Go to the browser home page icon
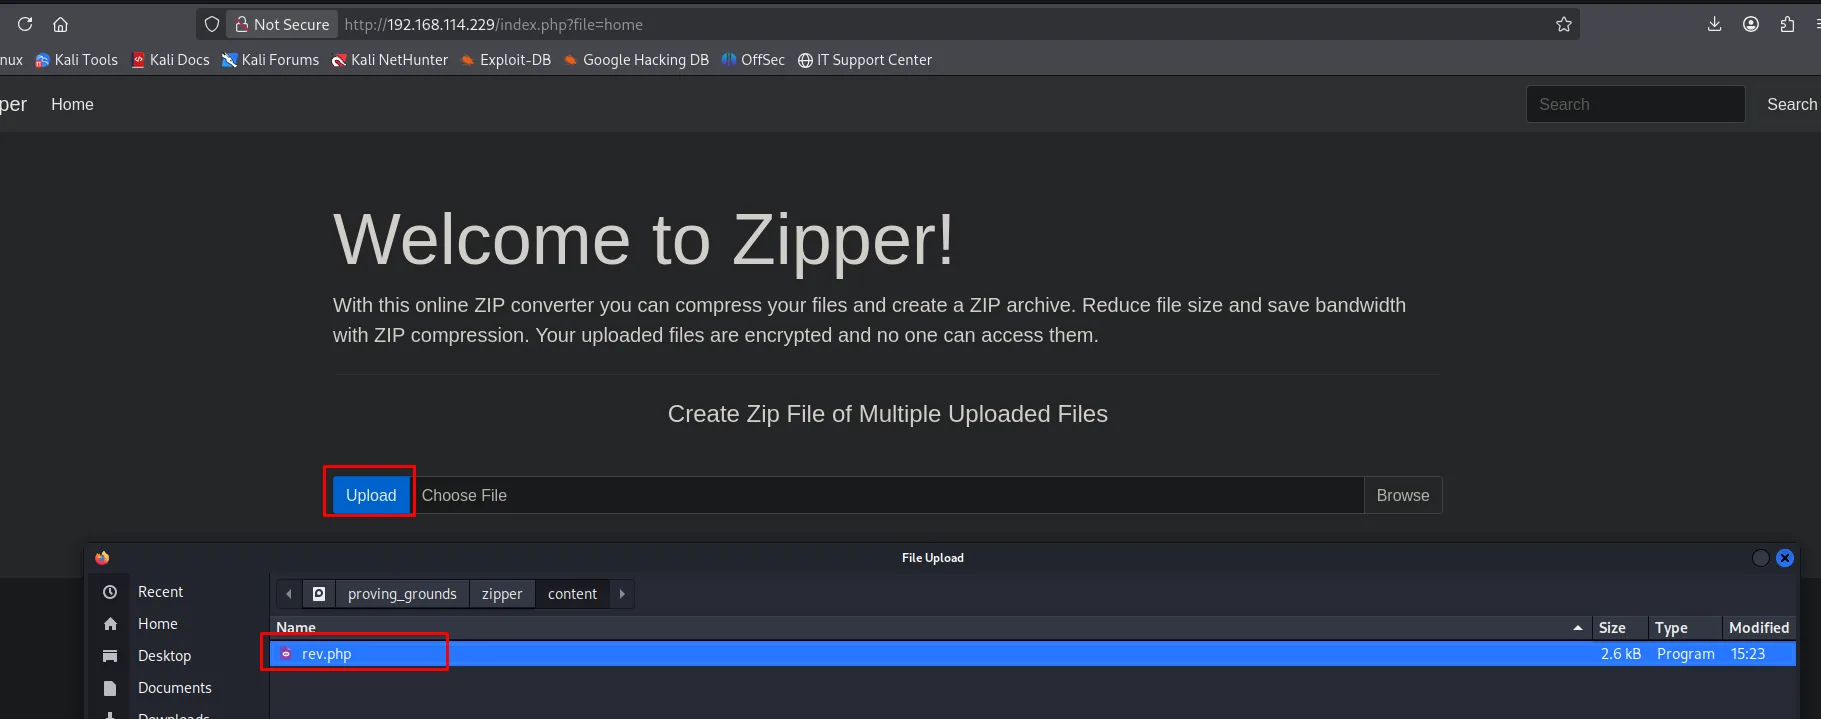This screenshot has width=1821, height=719. pos(60,24)
